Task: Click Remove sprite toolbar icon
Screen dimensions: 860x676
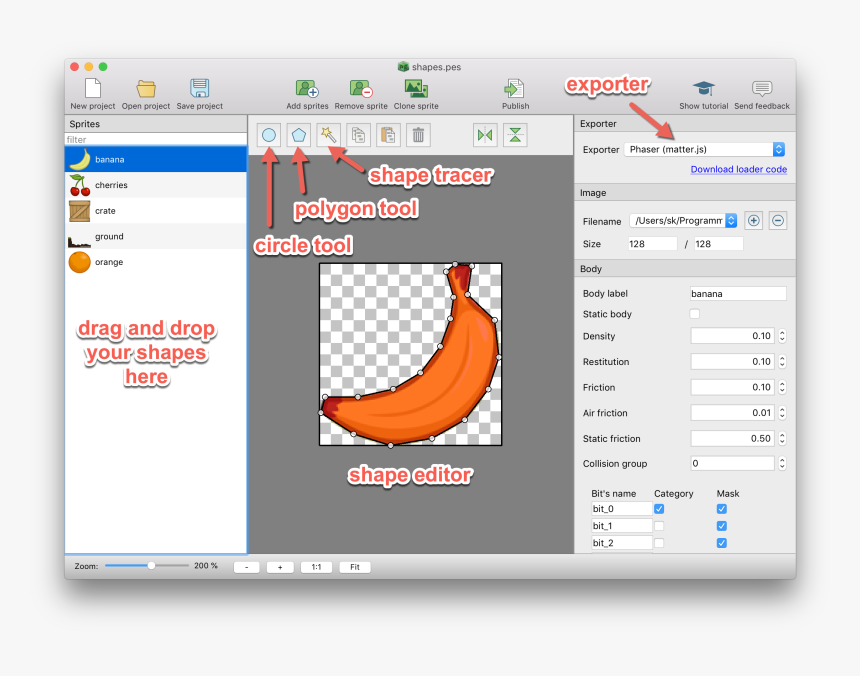Action: click(x=361, y=88)
